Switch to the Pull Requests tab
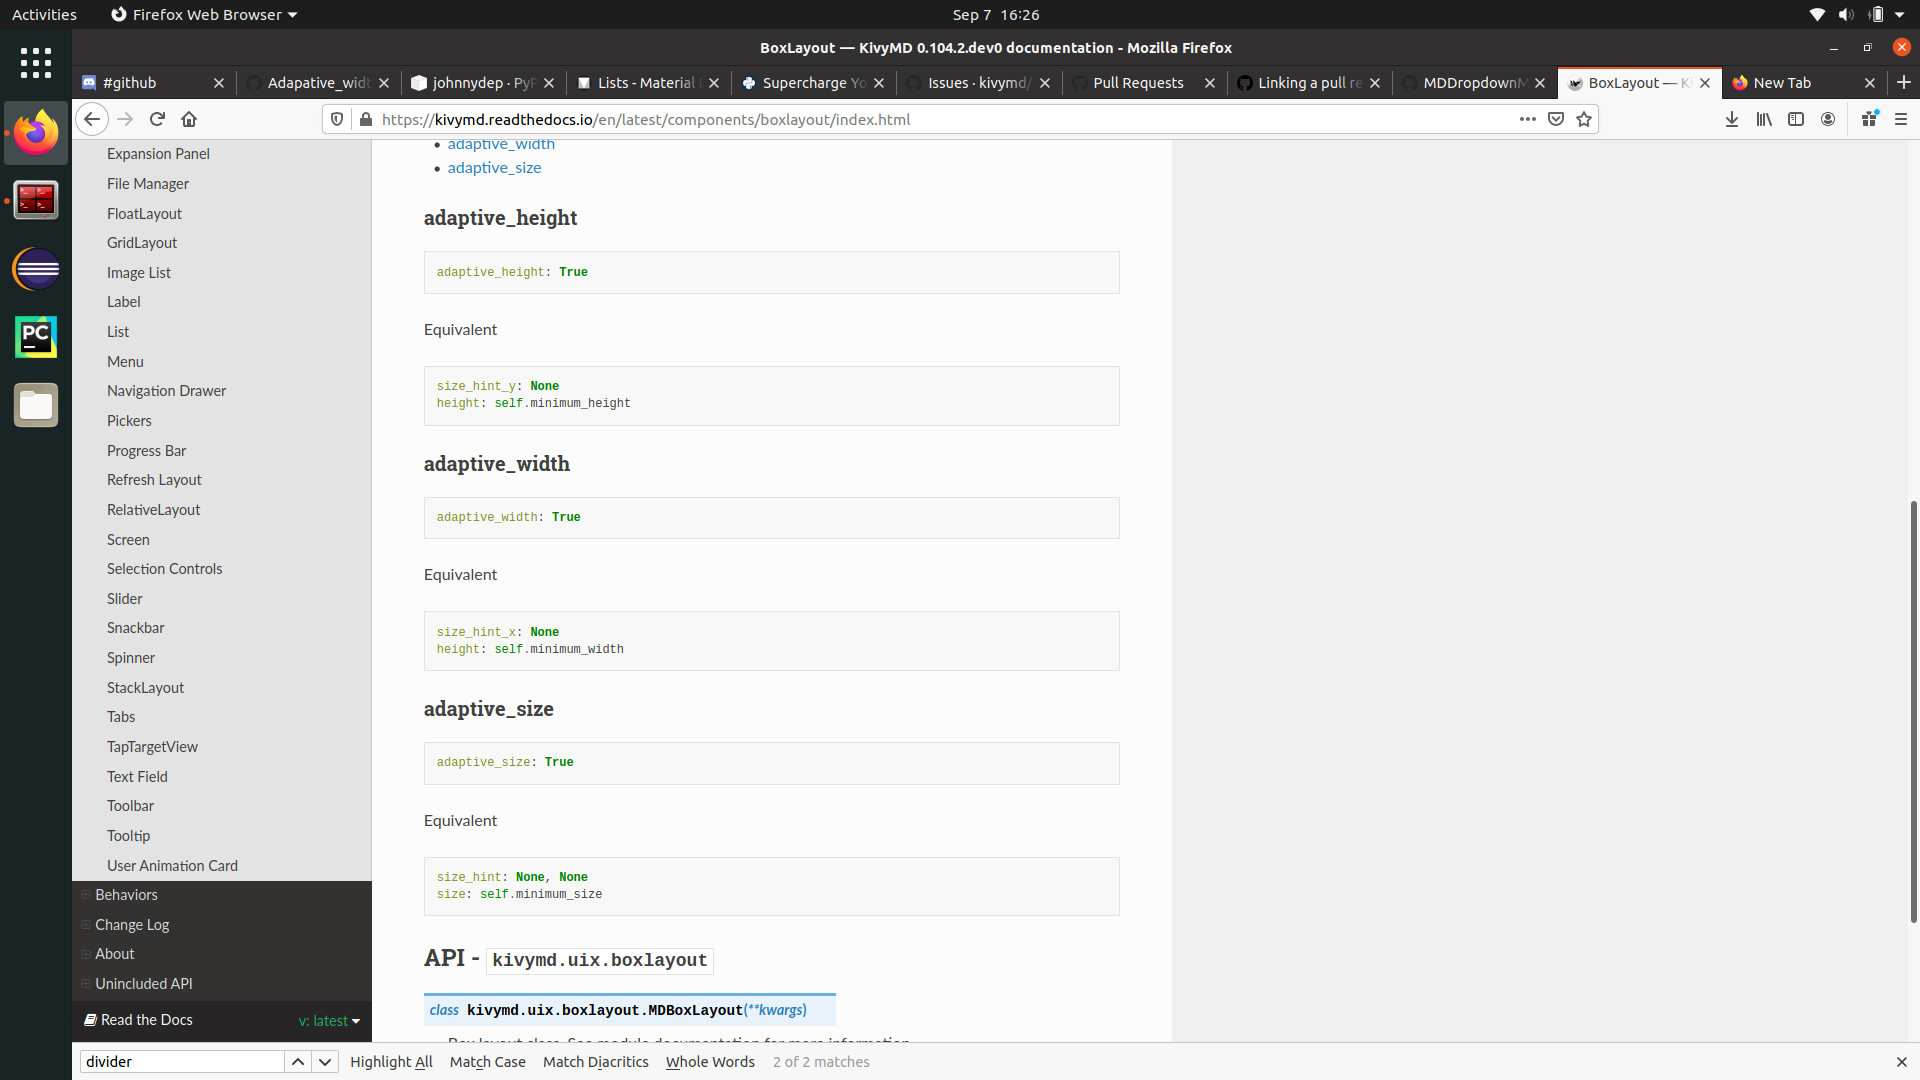 pos(1140,83)
